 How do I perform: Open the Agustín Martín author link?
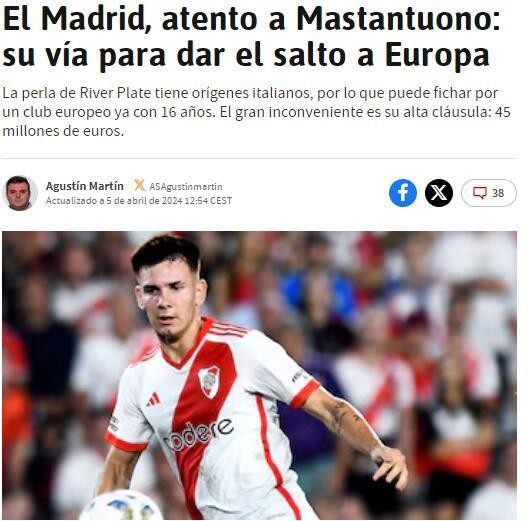click(85, 186)
